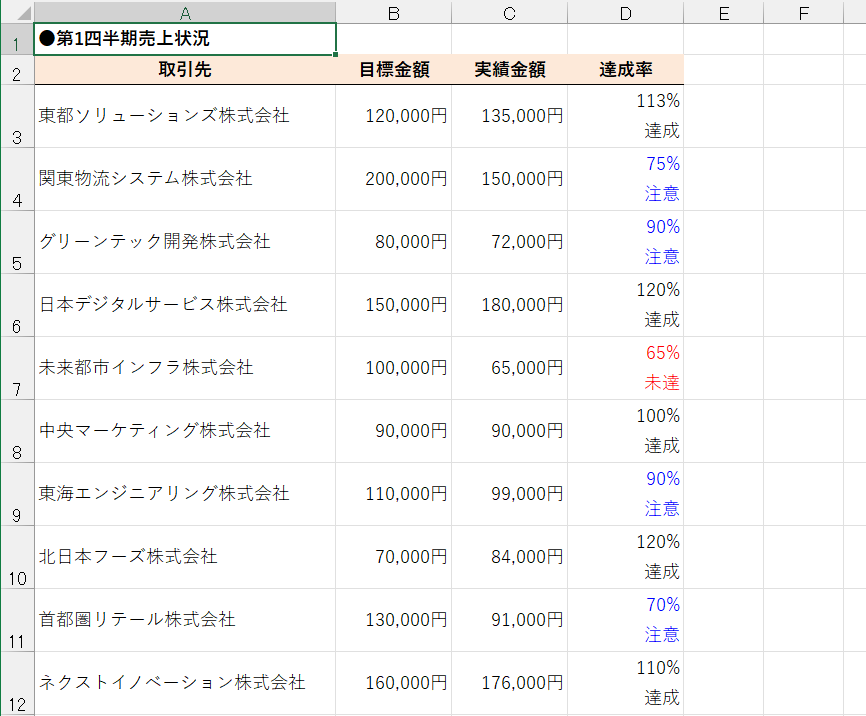Click target amount 80,000円

[393, 242]
